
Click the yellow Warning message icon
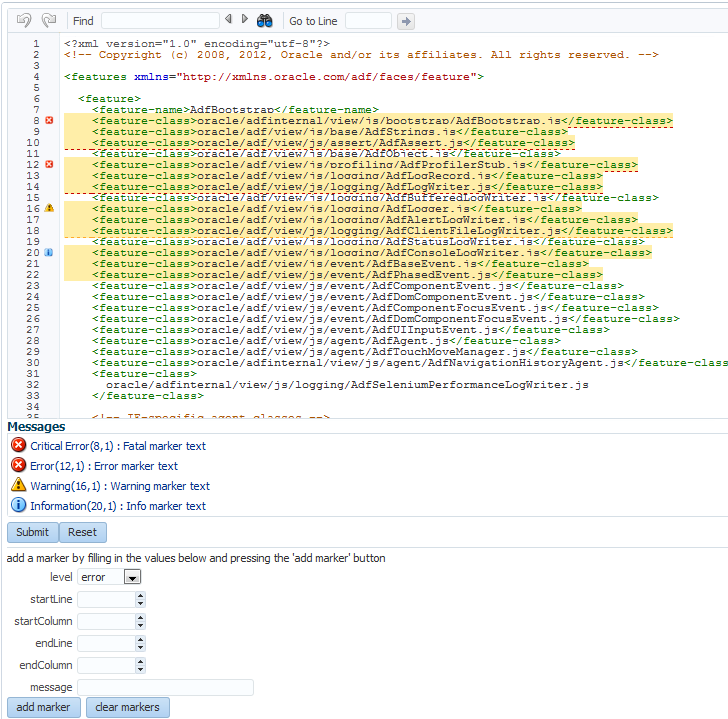19,485
